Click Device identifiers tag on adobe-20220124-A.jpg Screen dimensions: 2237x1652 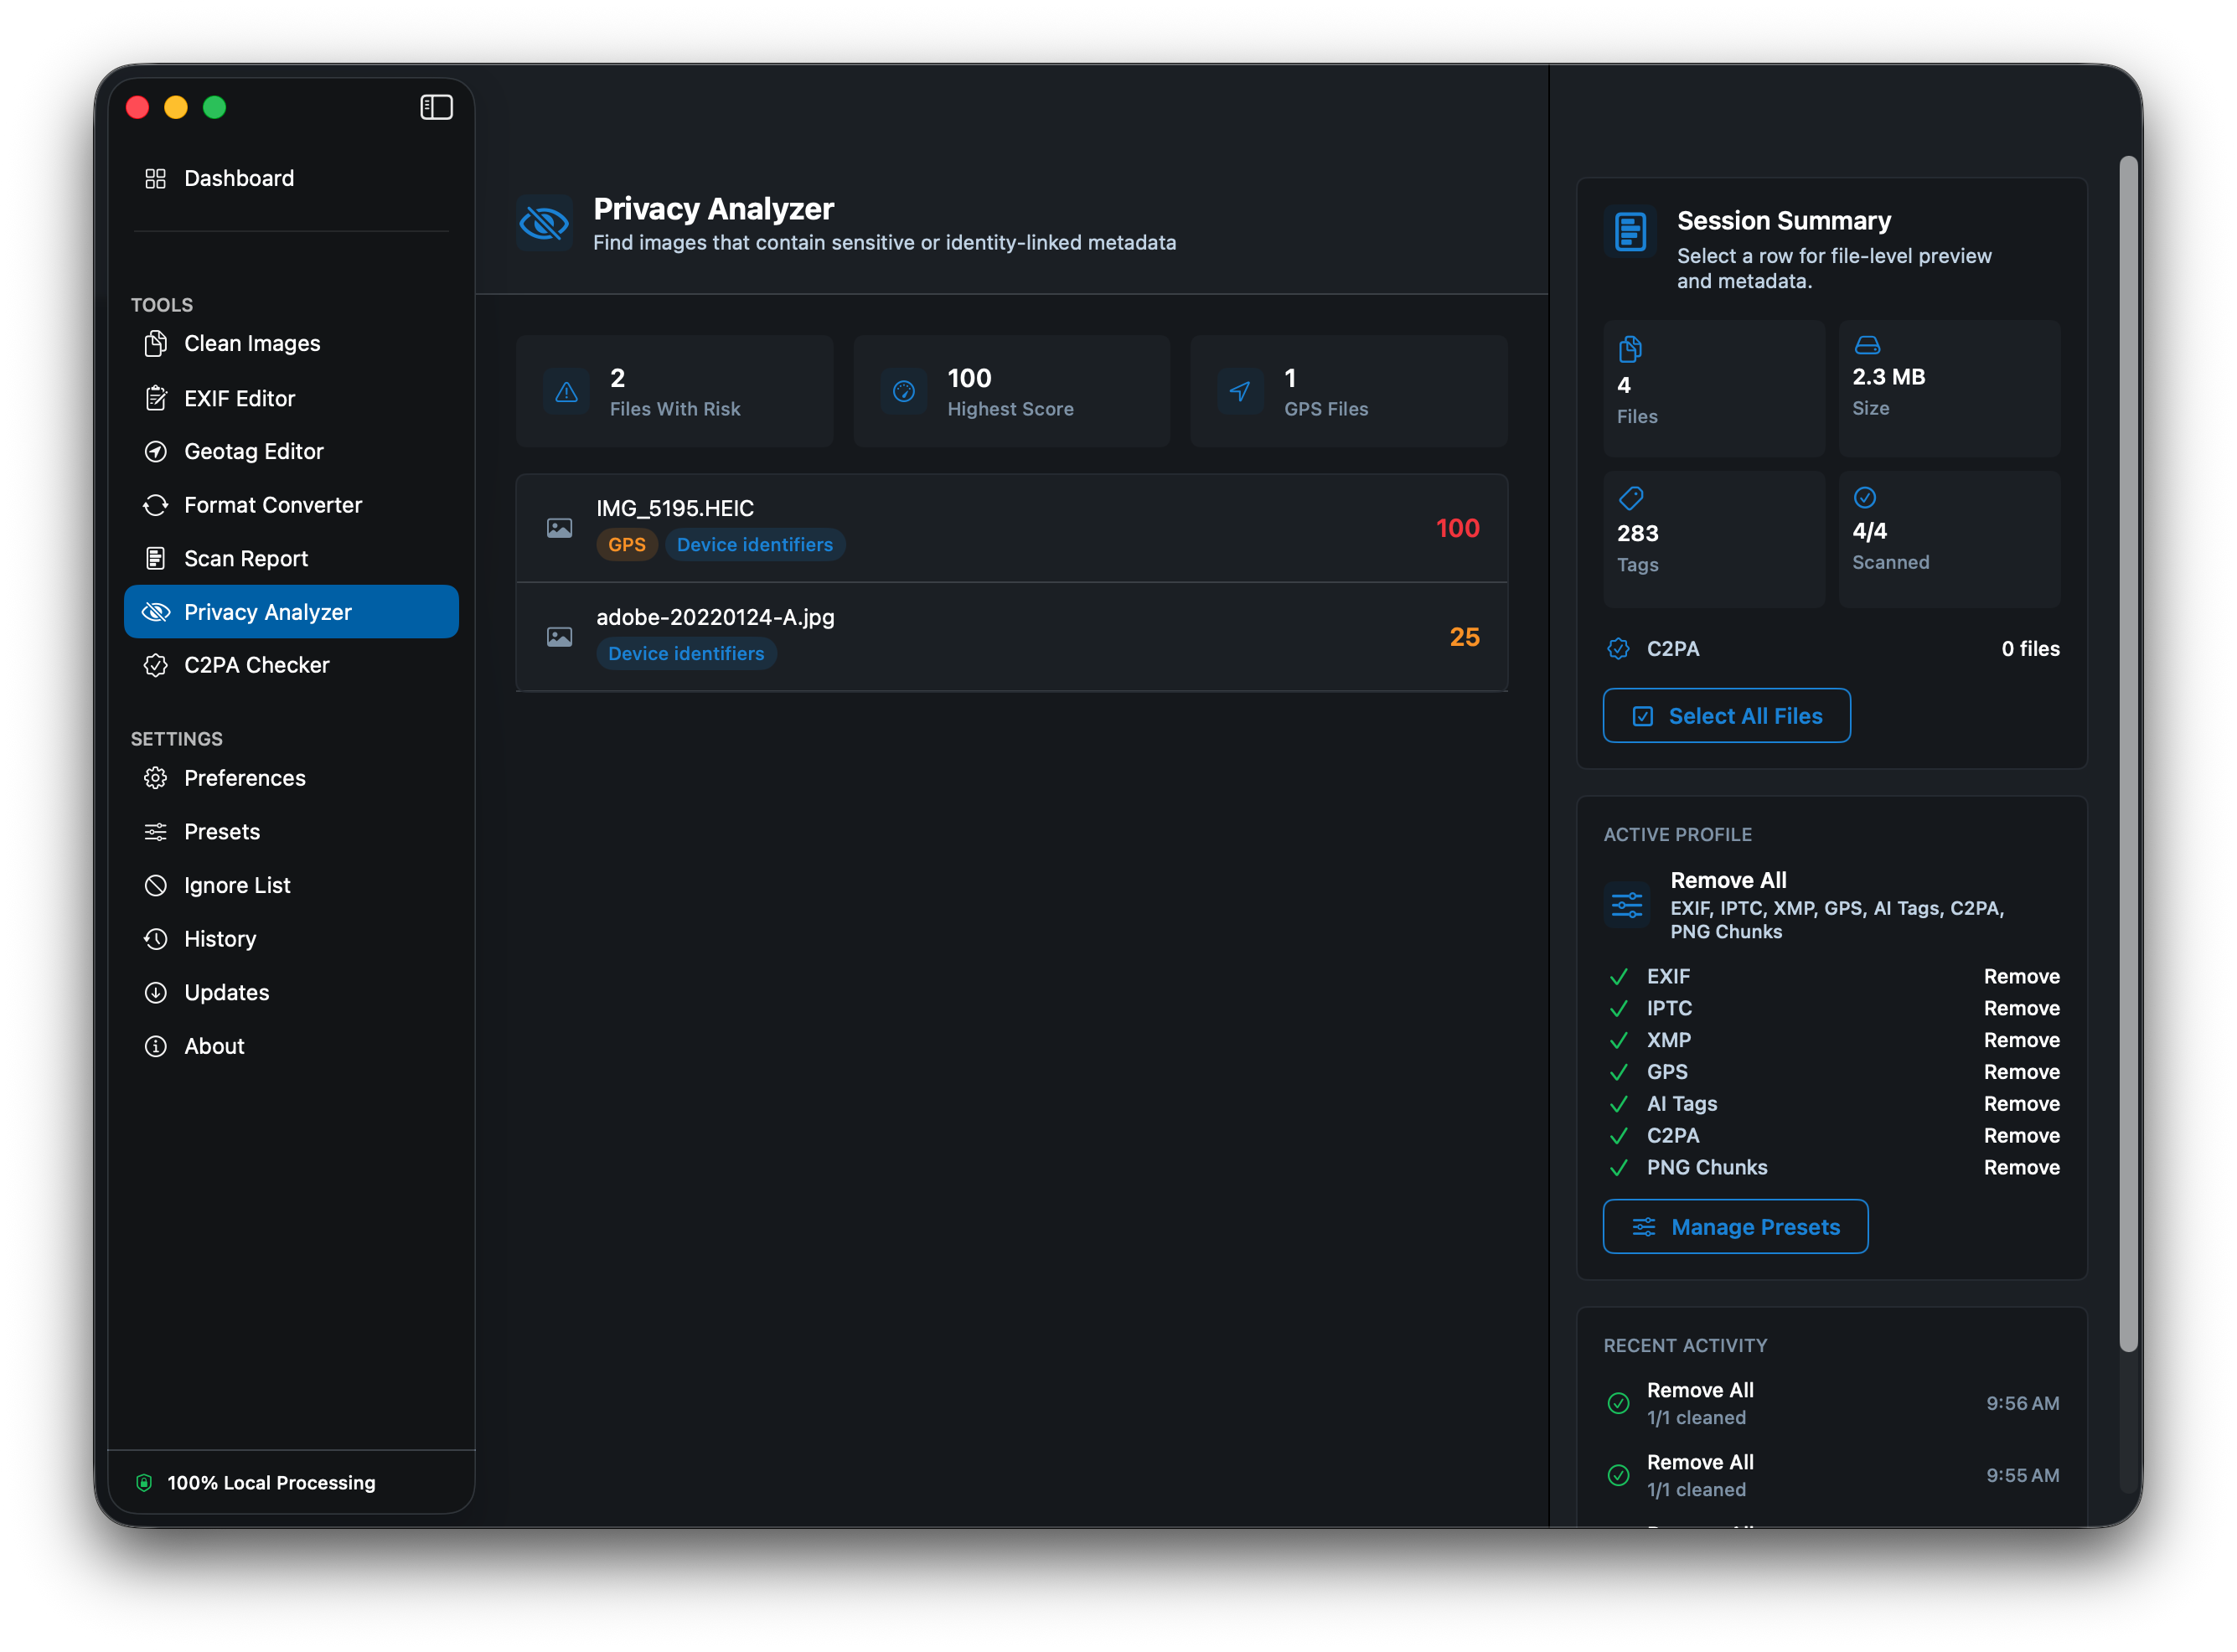(686, 653)
